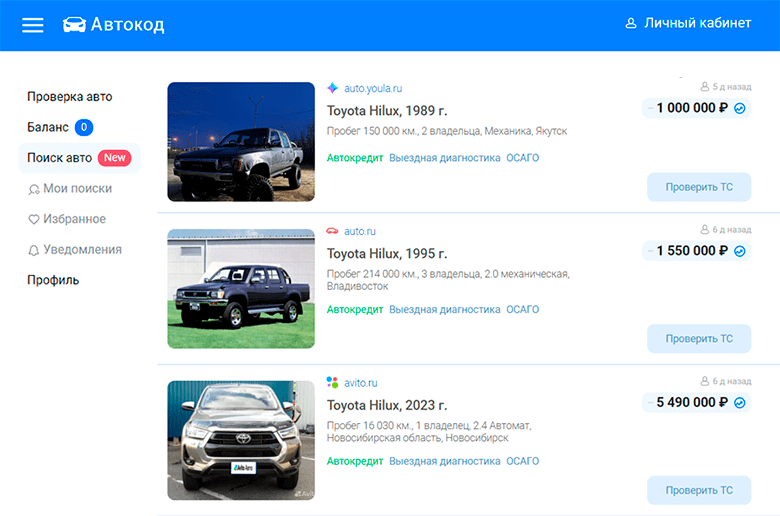
Task: Click the verified check icon beside 1 000 000 ₽
Action: click(x=740, y=108)
